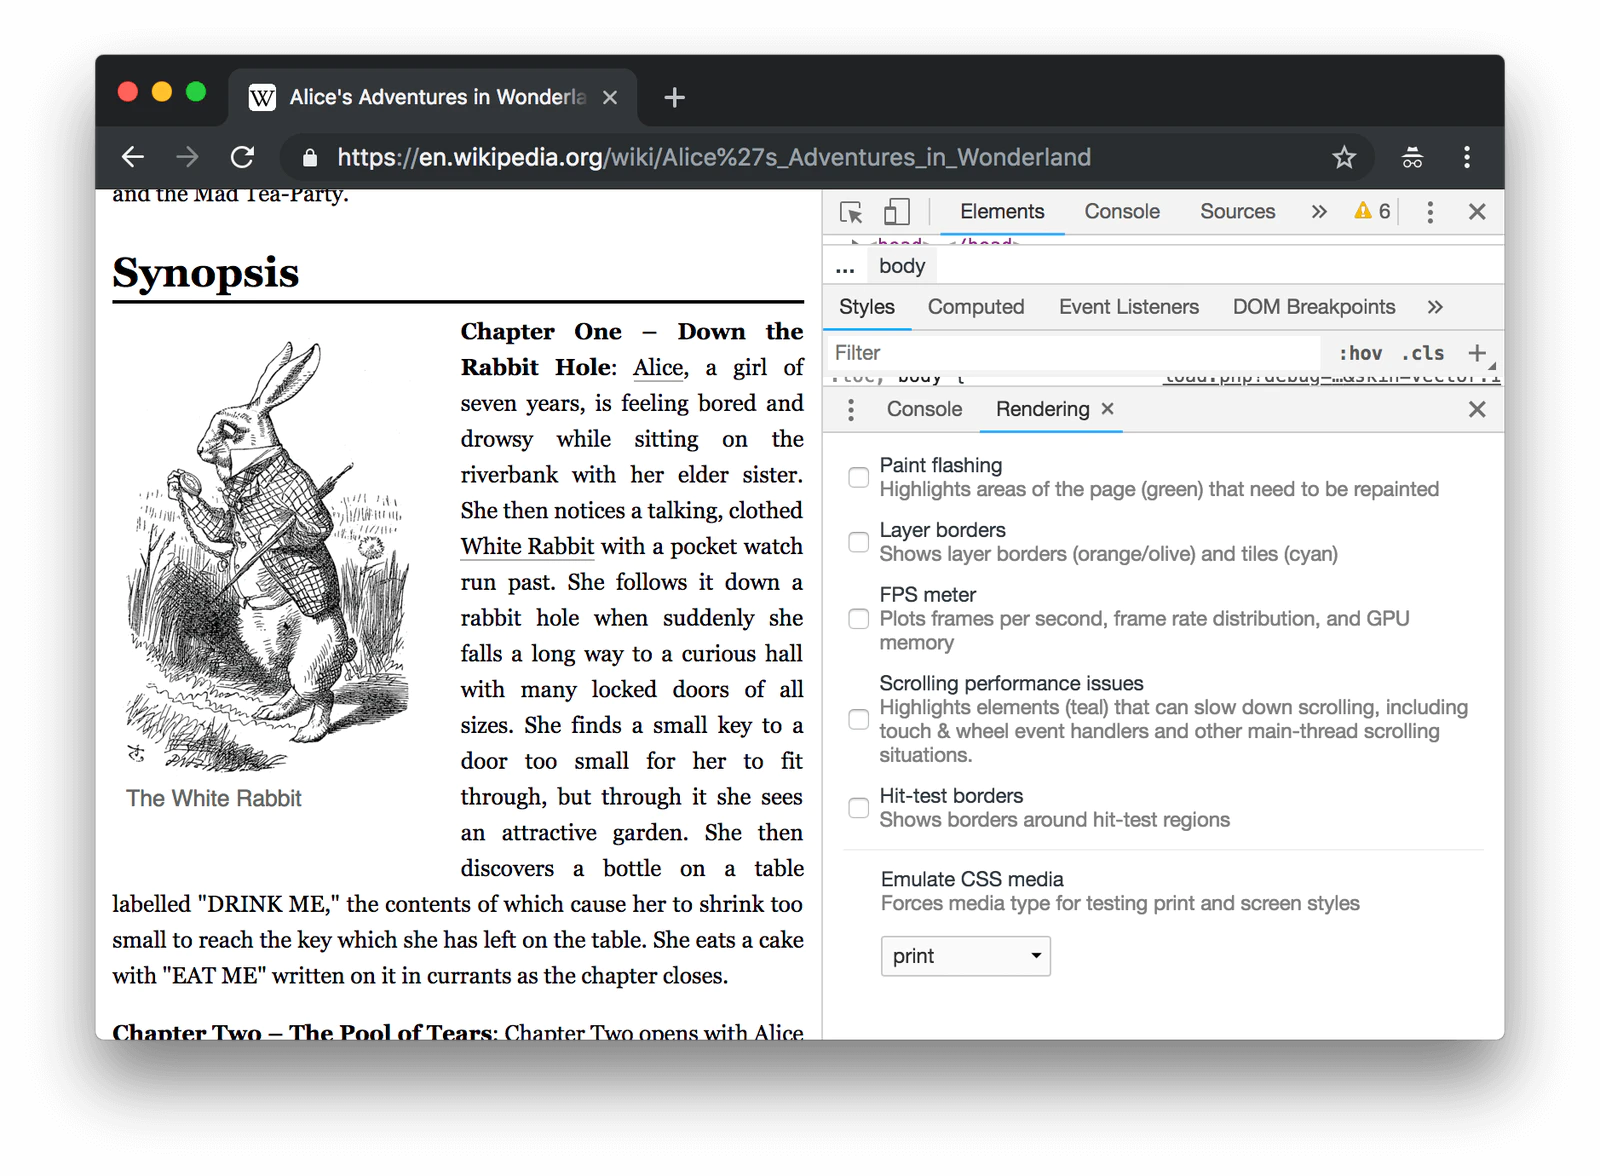Click the warnings count icon
The width and height of the screenshot is (1600, 1176).
1372,211
